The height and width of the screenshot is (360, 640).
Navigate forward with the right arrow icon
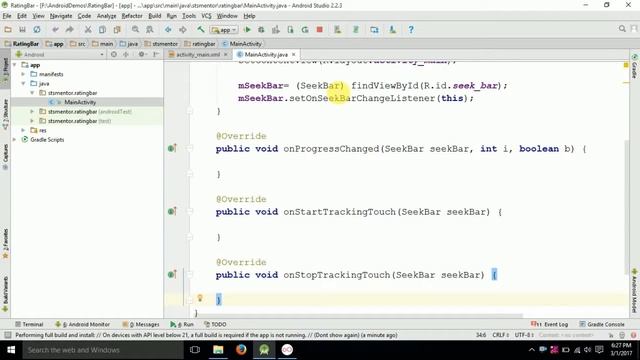coord(183,29)
